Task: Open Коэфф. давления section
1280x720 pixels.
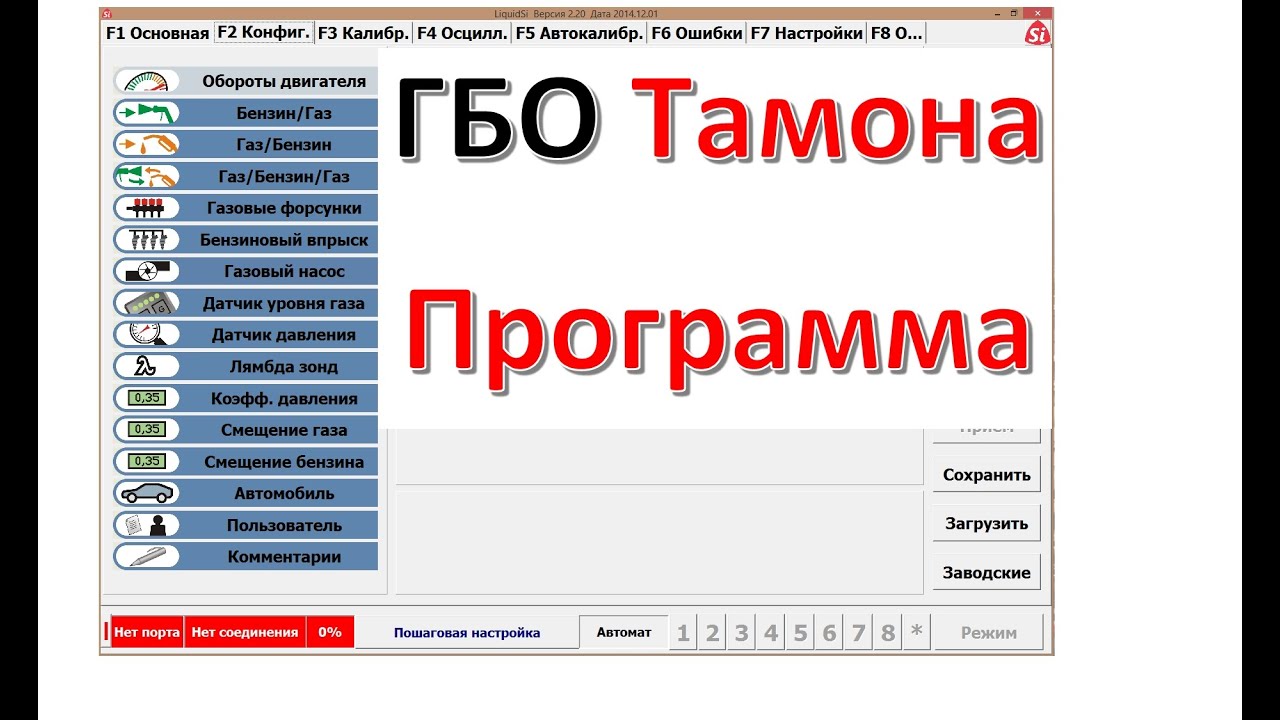Action: click(245, 398)
